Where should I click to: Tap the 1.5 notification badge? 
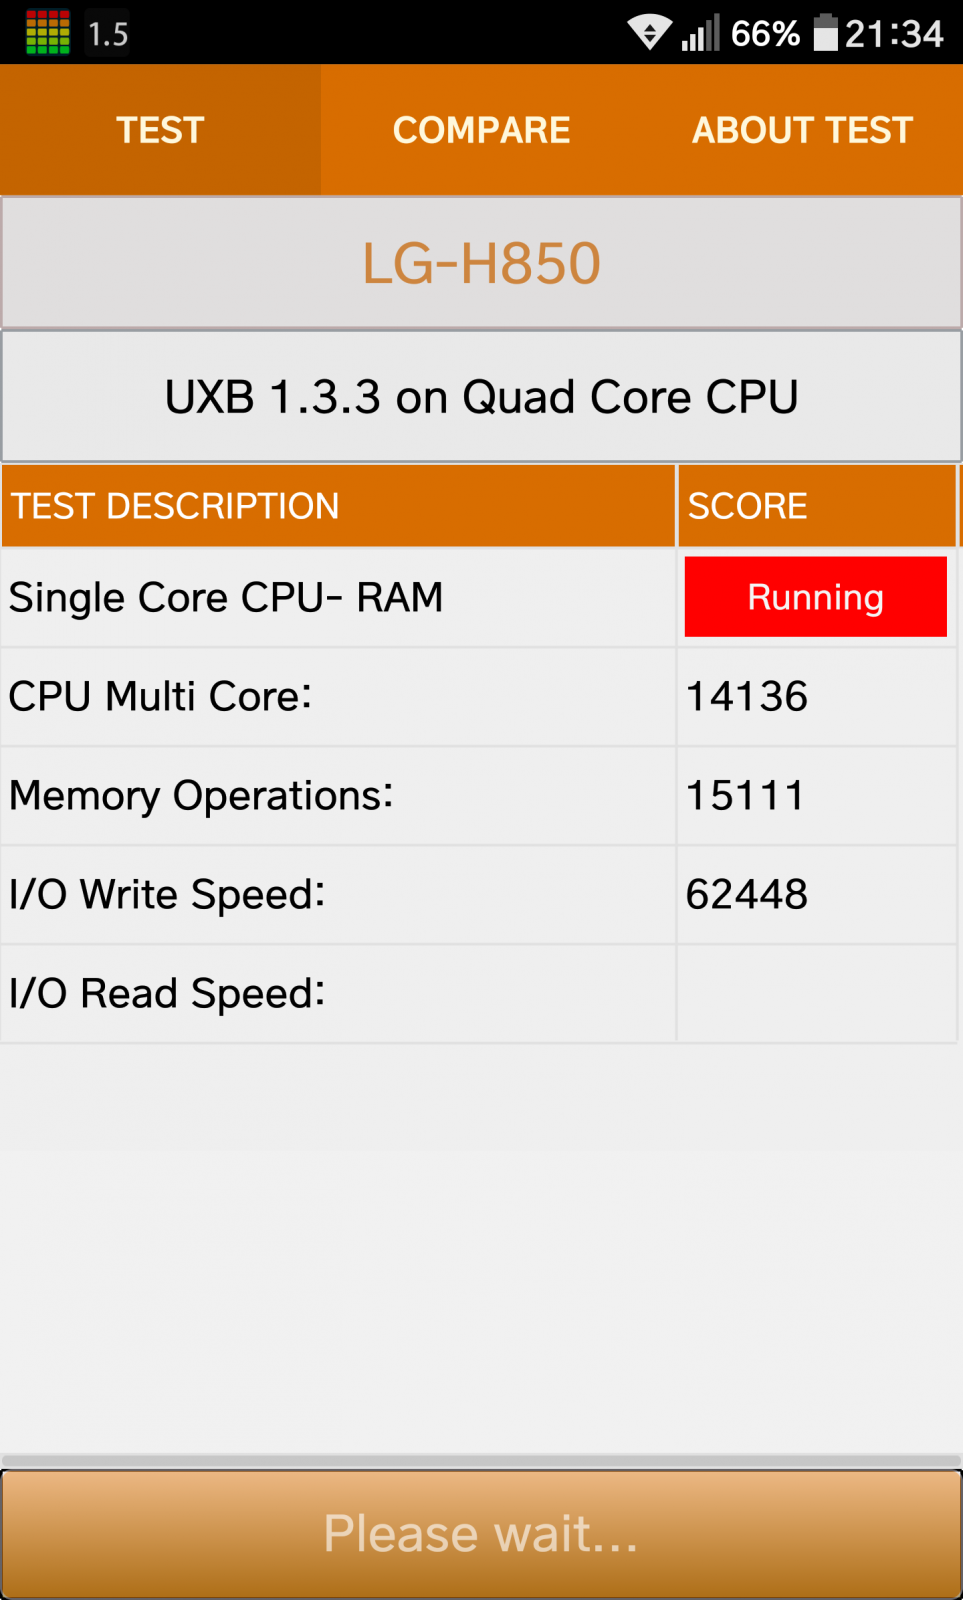[108, 34]
